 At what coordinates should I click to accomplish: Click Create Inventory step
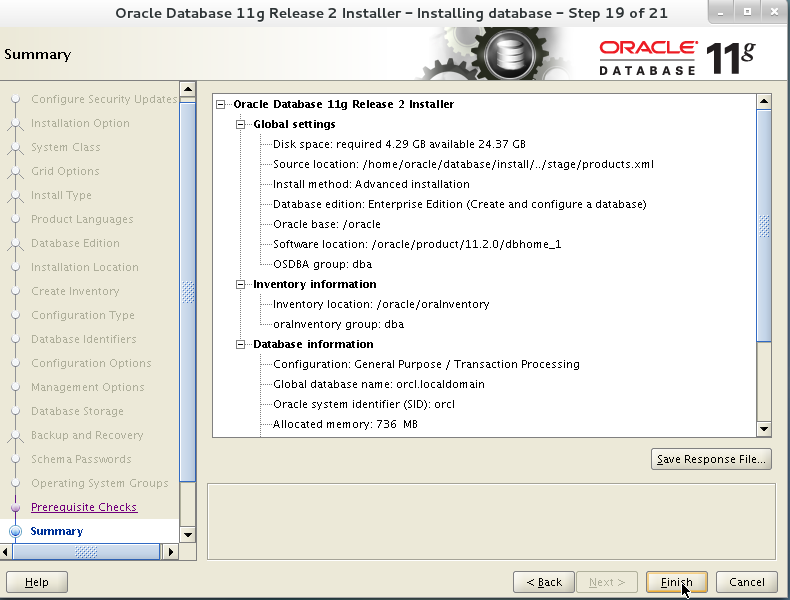75,291
